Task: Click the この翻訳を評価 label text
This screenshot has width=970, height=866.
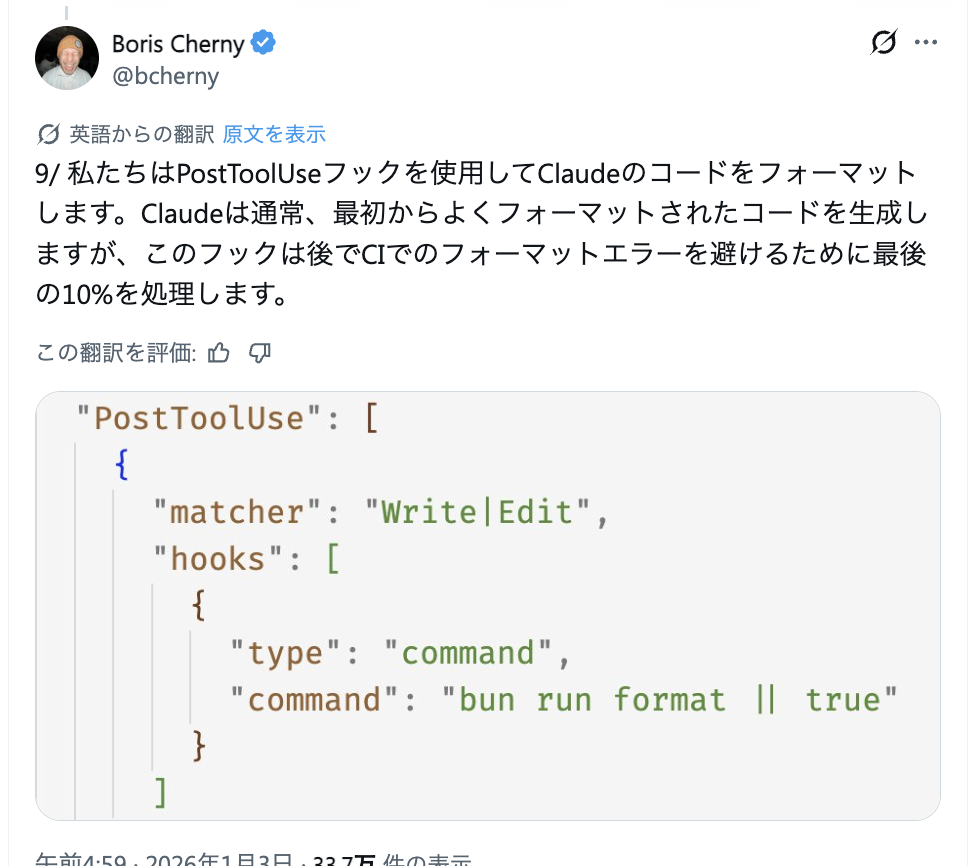Action: pos(116,352)
